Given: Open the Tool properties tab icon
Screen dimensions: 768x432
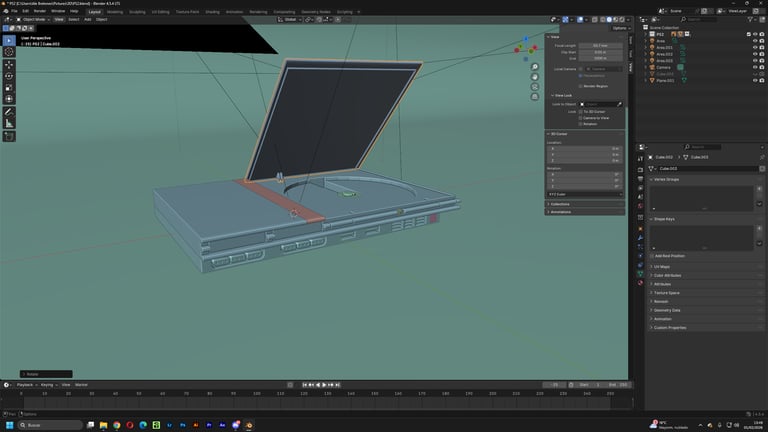Looking at the screenshot, I should 640,159.
